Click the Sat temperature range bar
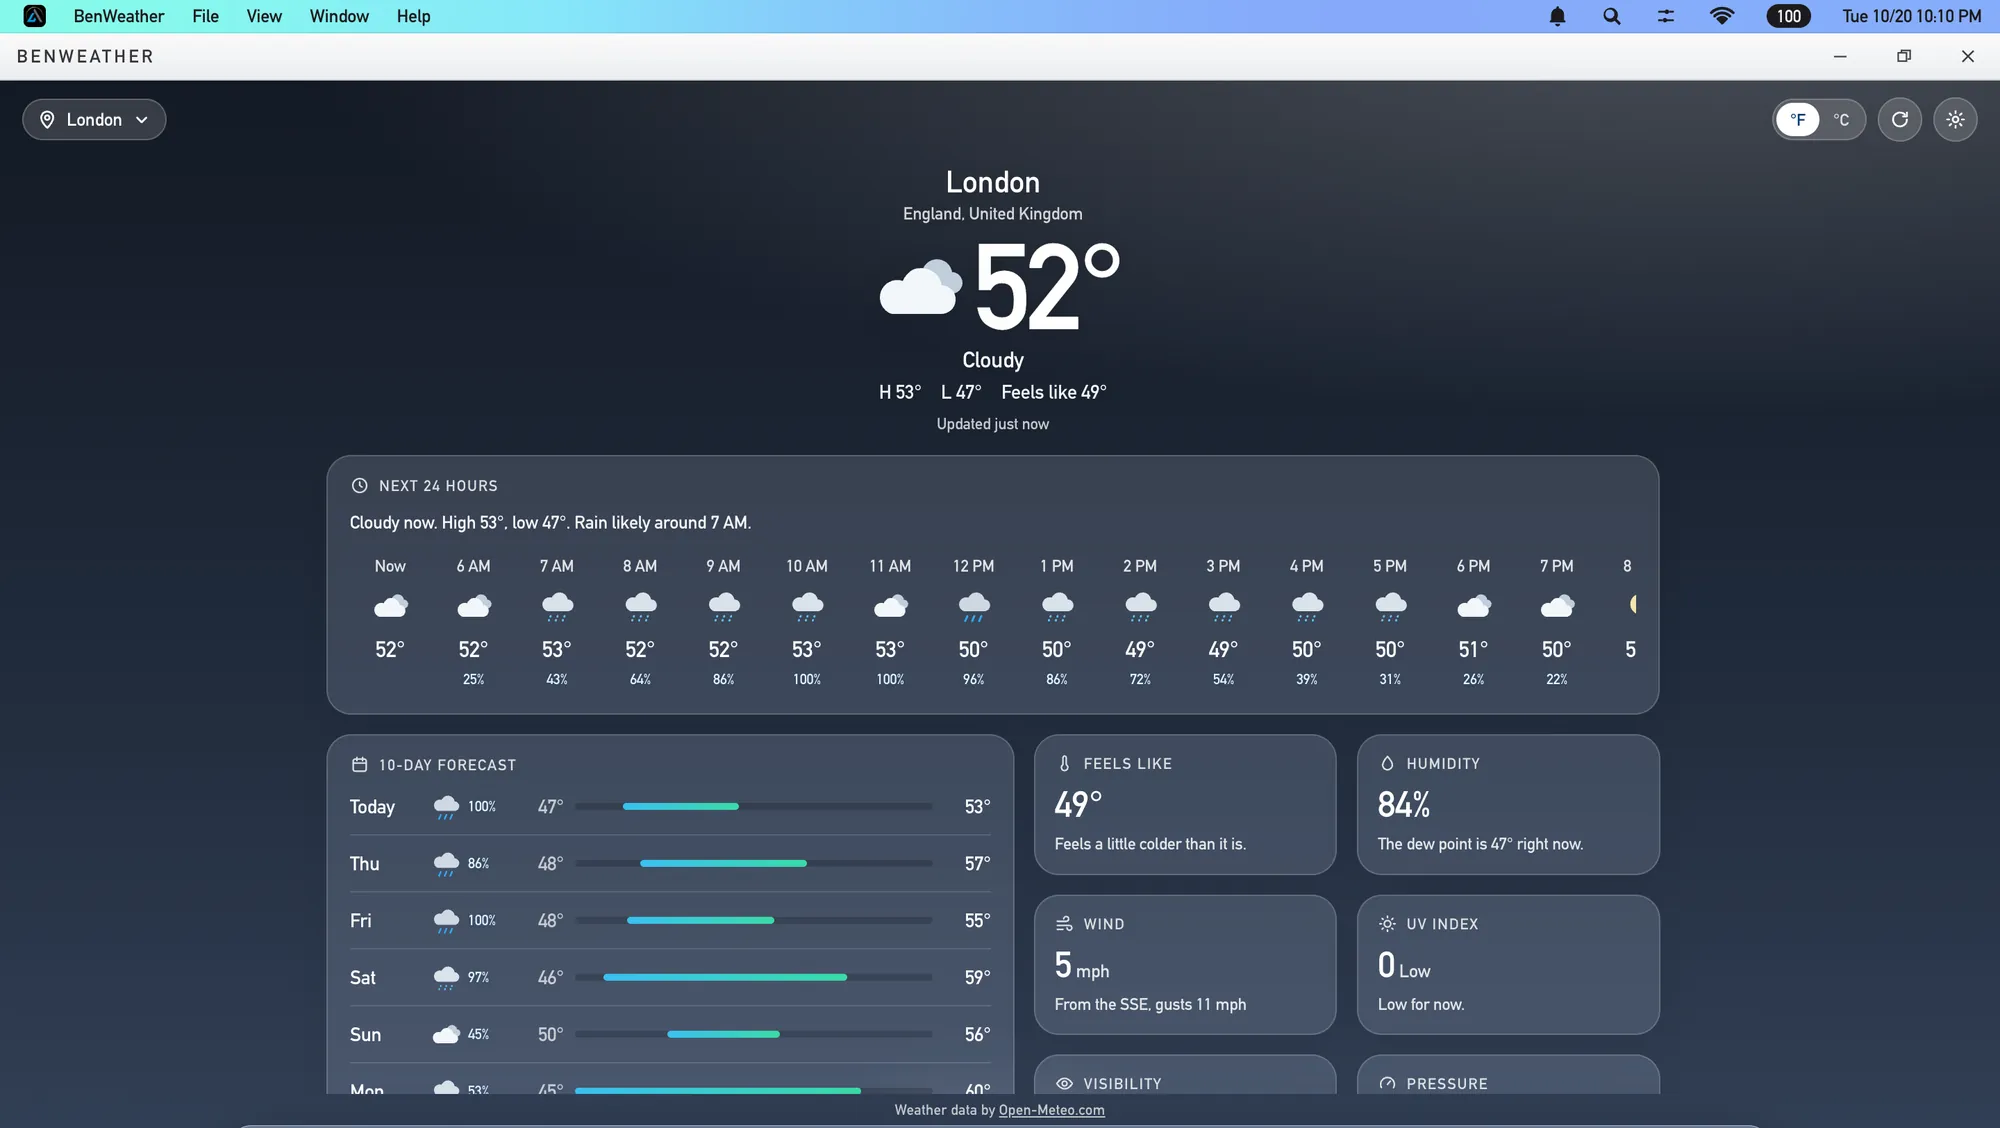Image resolution: width=2000 pixels, height=1128 pixels. [753, 978]
